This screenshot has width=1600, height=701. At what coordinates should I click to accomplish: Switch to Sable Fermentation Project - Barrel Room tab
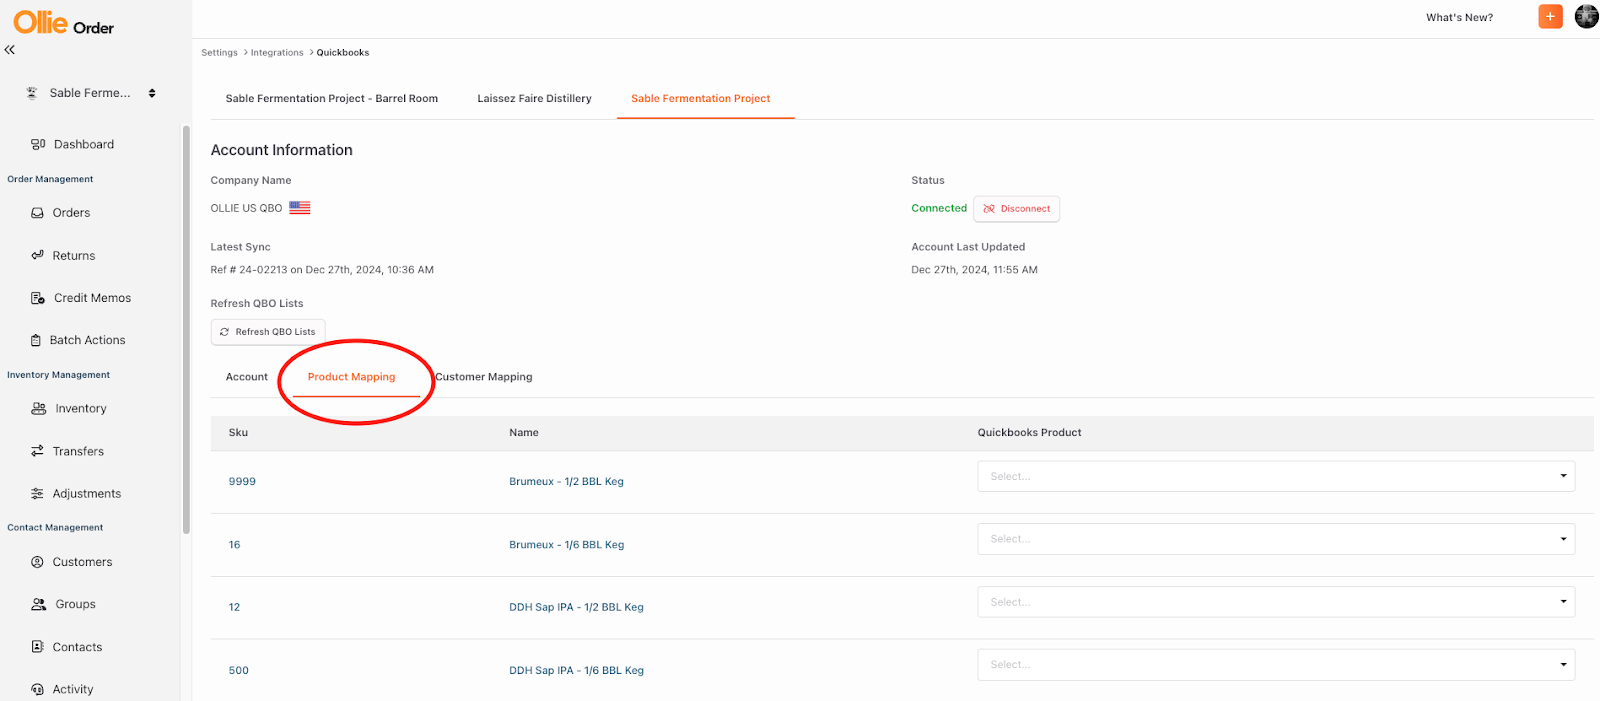point(332,98)
